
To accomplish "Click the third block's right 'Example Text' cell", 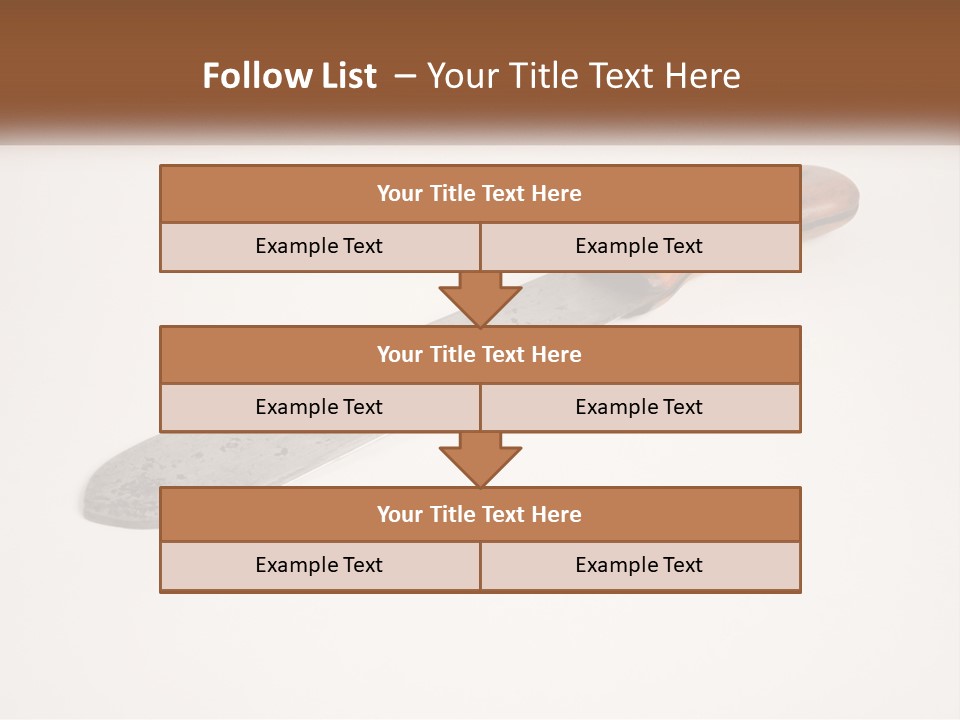I will [640, 566].
